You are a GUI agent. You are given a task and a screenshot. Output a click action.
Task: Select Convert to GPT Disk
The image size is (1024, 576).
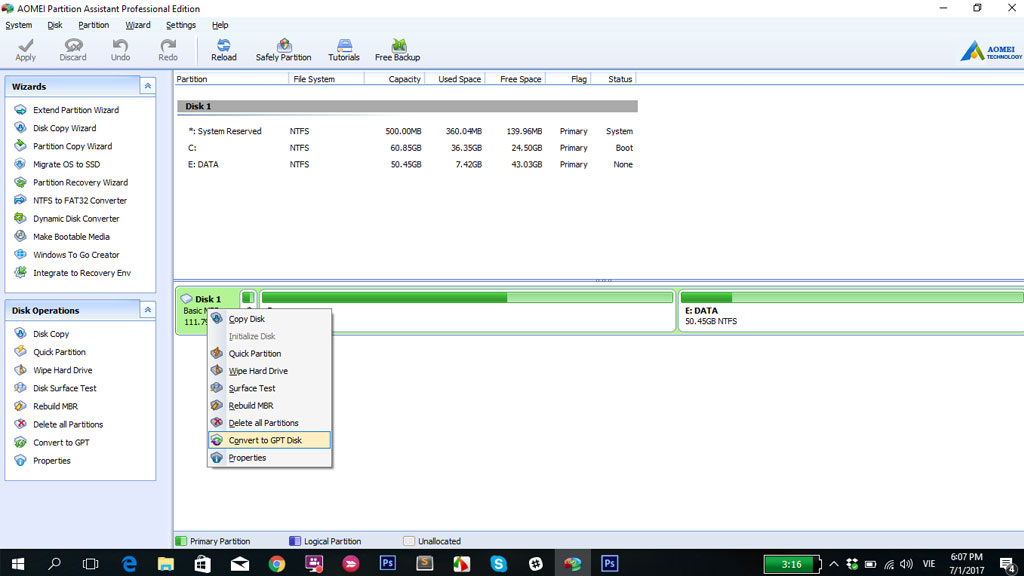point(269,440)
